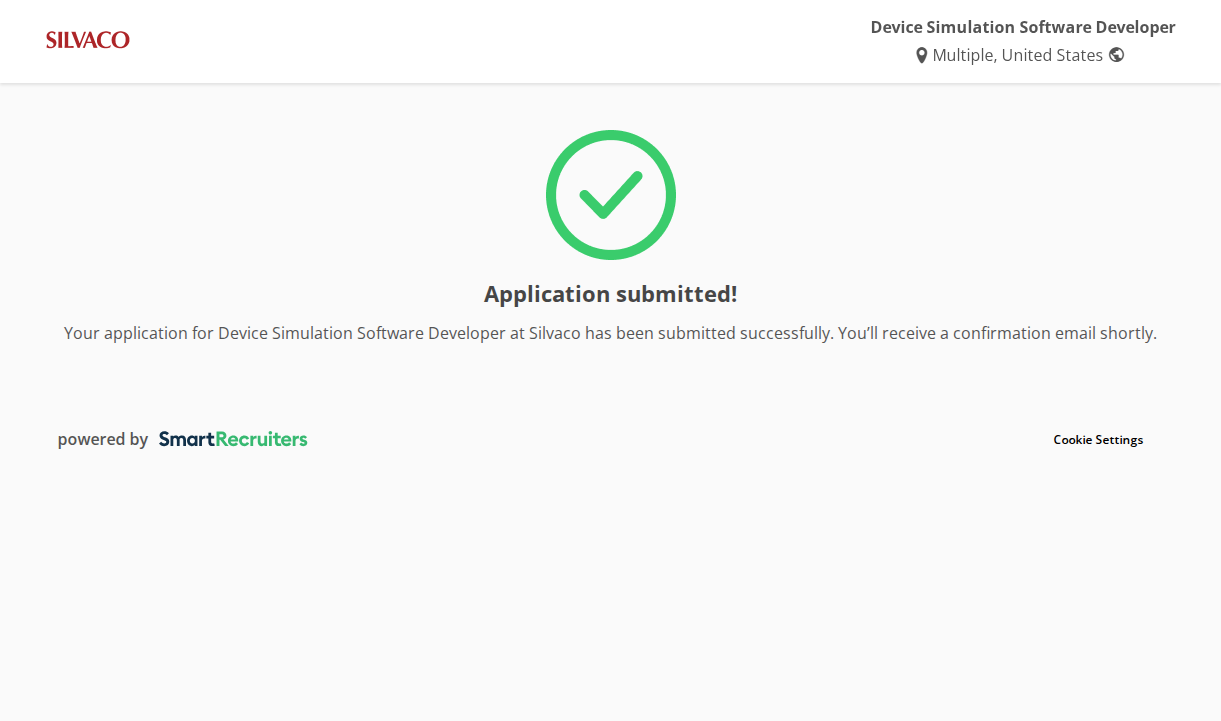Click the empty white header area center
This screenshot has height=721, width=1221.
(x=500, y=41)
